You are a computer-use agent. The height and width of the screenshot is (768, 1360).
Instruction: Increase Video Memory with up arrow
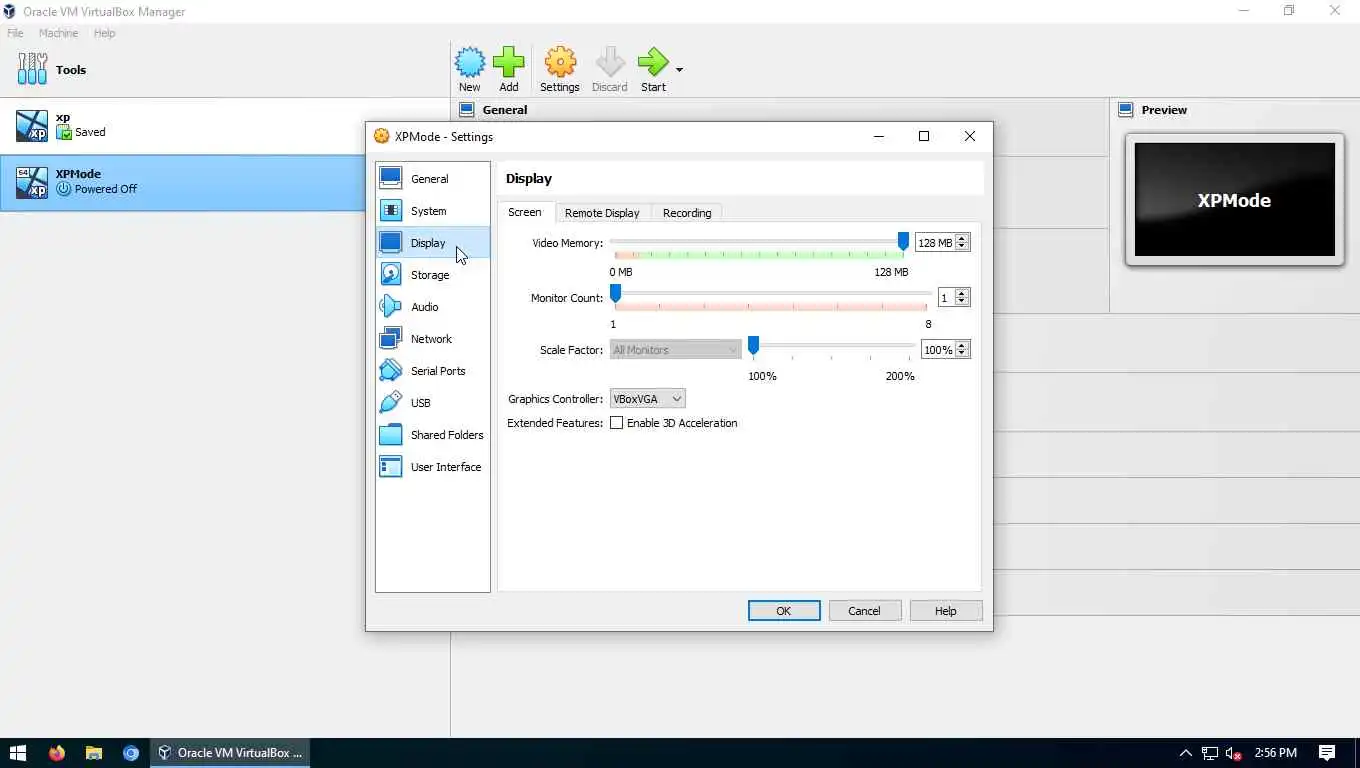pyautogui.click(x=962, y=238)
